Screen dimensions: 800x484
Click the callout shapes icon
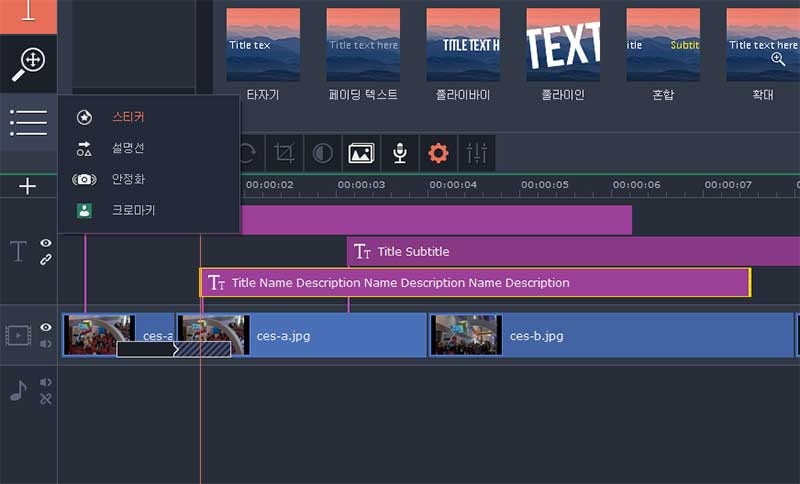point(84,148)
